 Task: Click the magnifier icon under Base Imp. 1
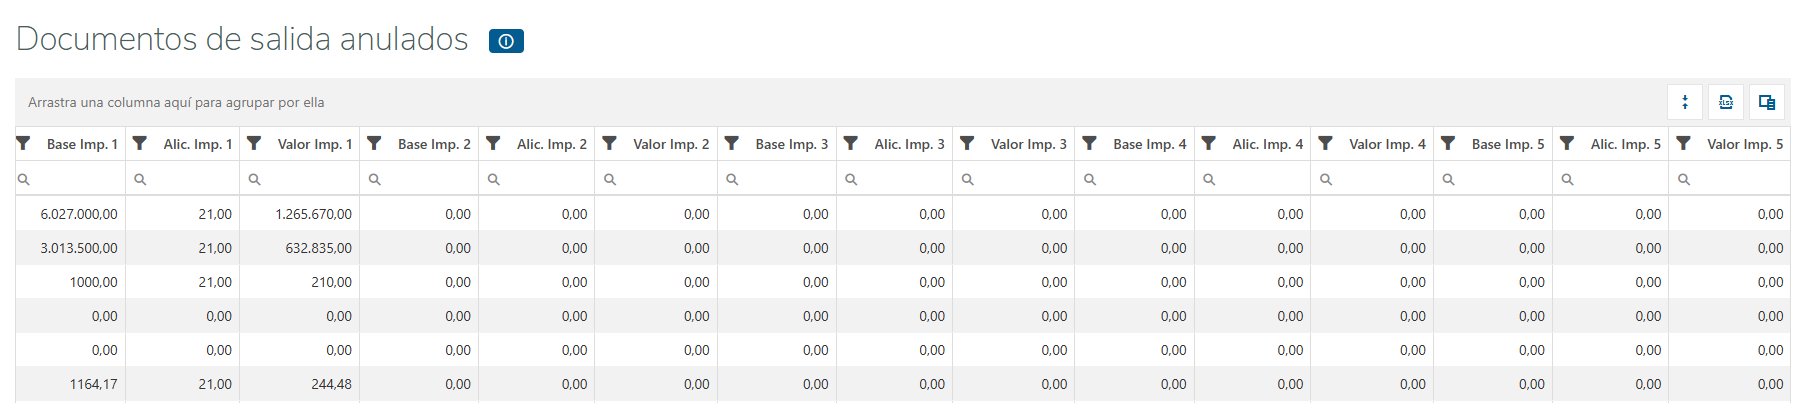pos(24,179)
